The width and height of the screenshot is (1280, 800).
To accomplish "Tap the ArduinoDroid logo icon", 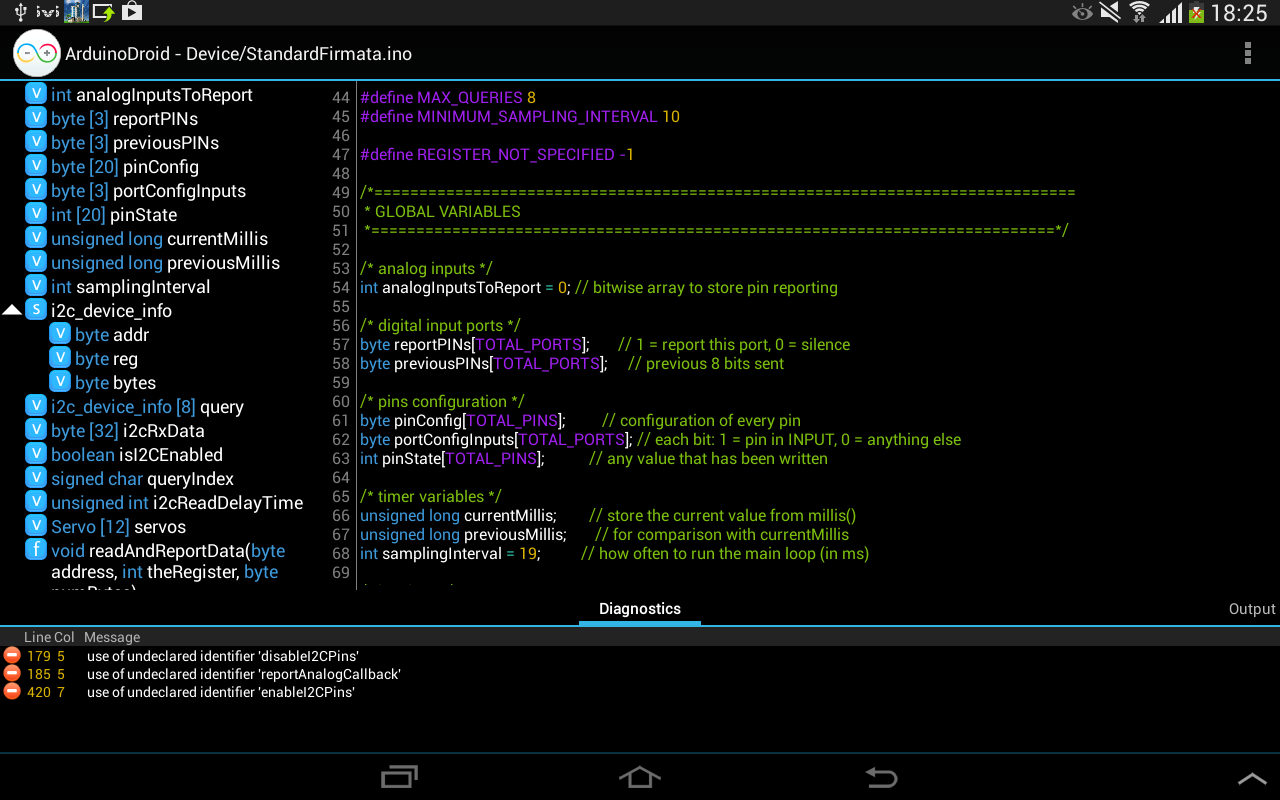I will point(36,53).
